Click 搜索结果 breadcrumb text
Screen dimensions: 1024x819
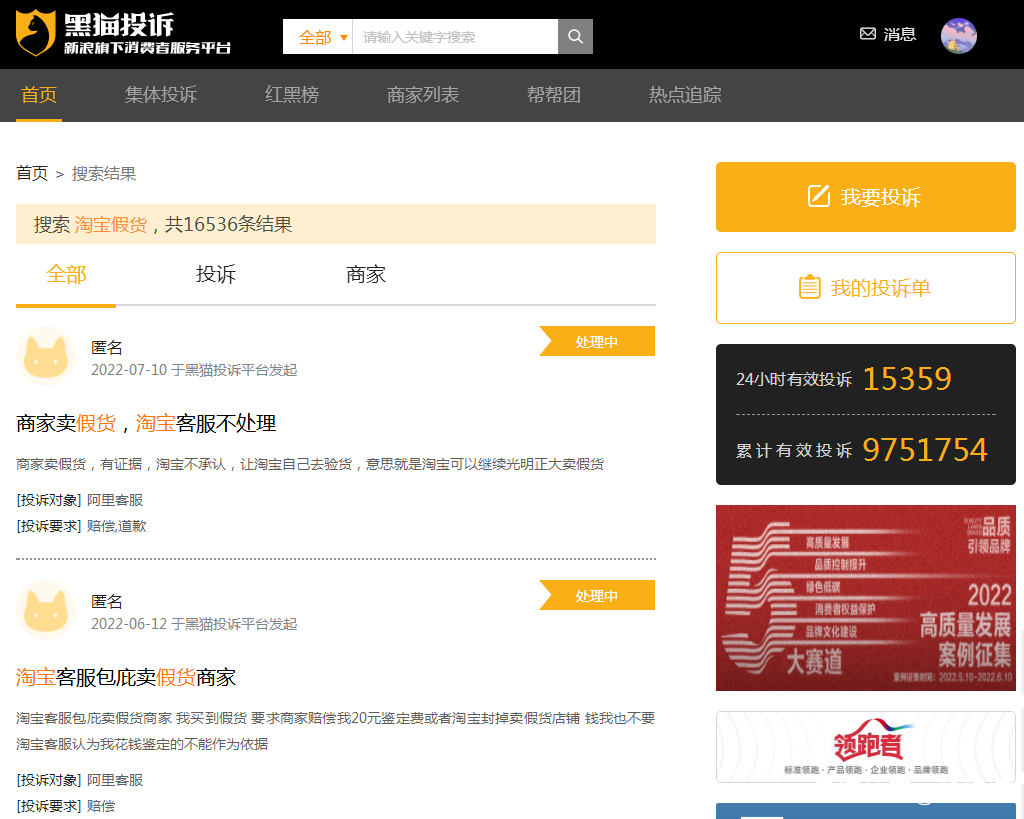point(104,173)
